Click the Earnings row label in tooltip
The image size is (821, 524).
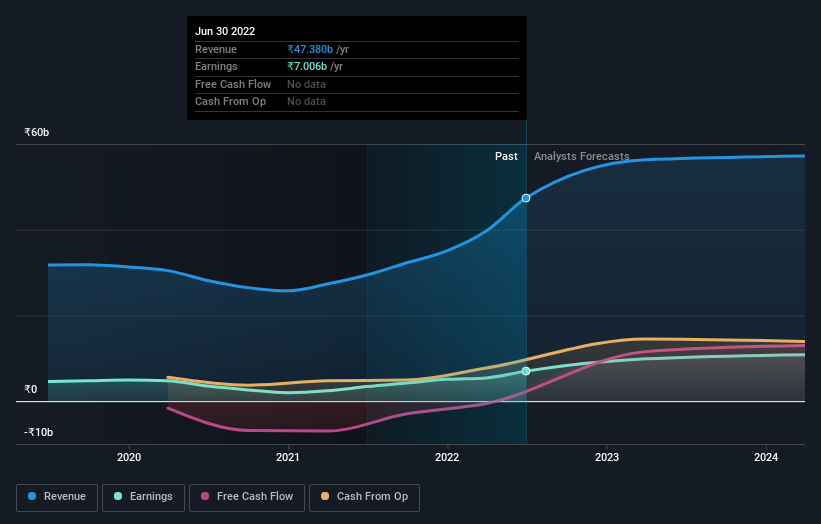[216, 66]
